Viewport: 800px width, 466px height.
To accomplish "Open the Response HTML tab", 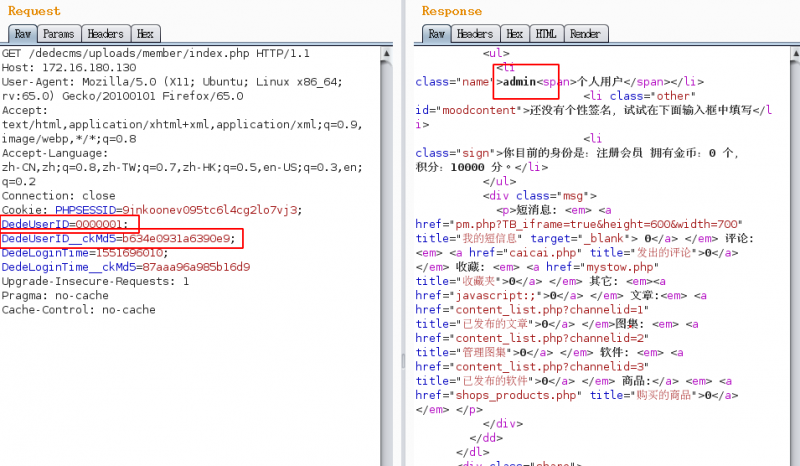I will (x=546, y=34).
